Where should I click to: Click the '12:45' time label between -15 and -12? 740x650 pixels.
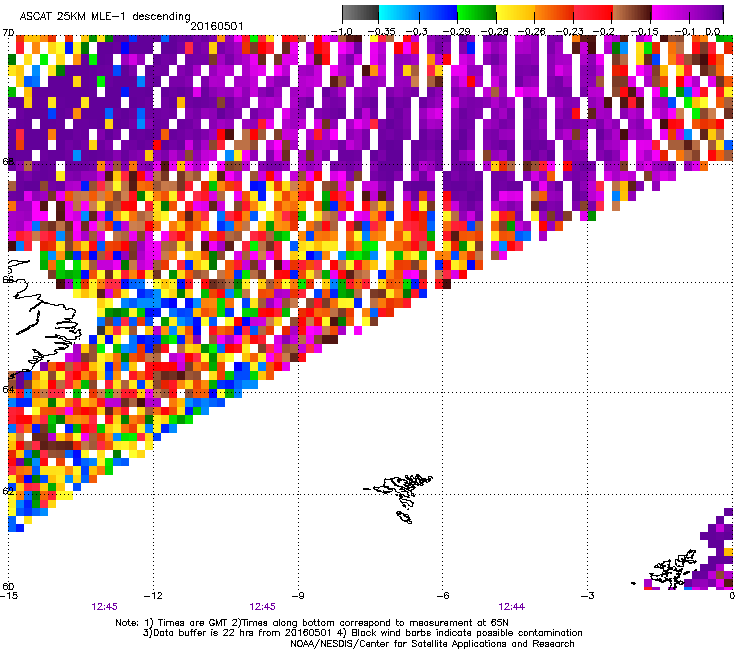pyautogui.click(x=105, y=607)
